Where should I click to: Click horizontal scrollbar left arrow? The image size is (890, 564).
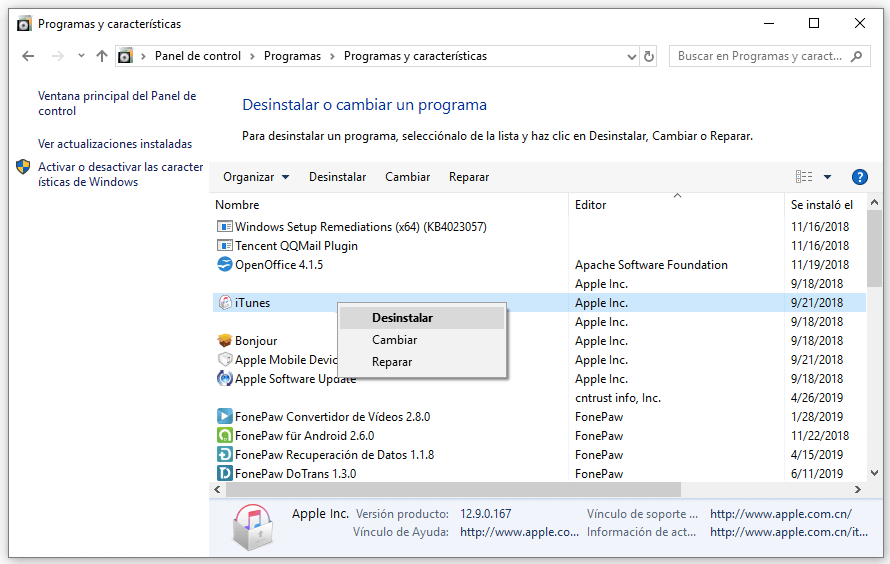coord(217,489)
